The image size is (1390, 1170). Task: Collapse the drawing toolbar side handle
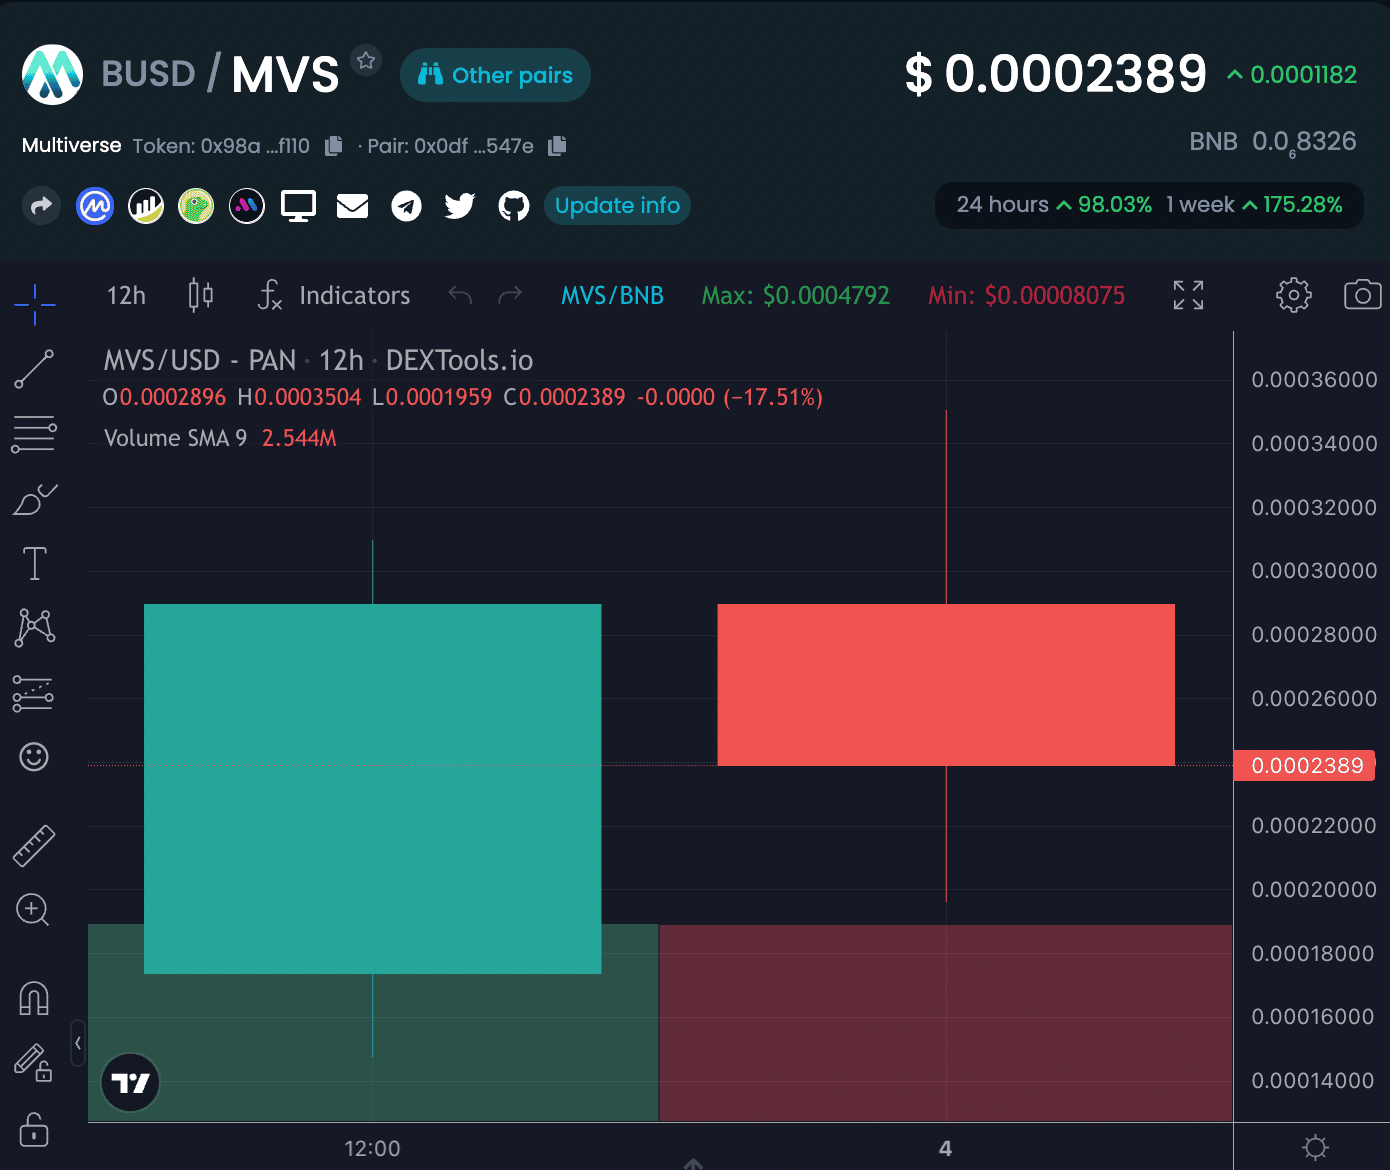coord(78,1043)
